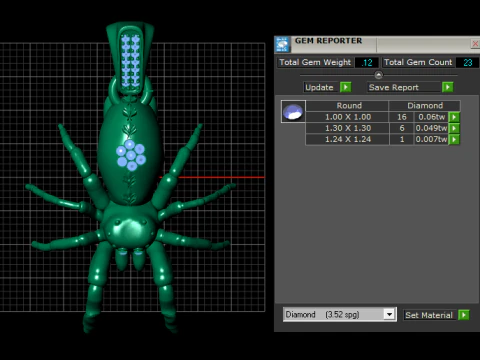Click the Diamond (3.52 spg) combo box
The height and width of the screenshot is (360, 480).
click(x=340, y=314)
